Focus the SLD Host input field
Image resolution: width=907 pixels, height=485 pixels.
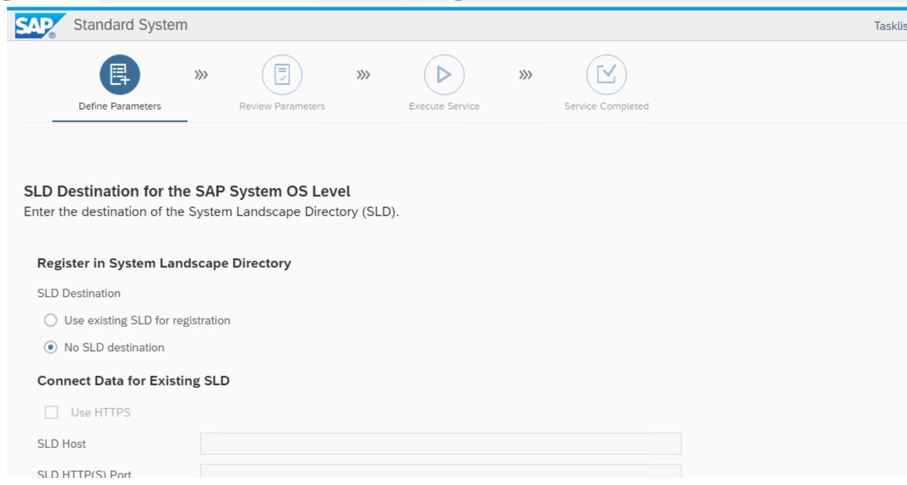point(441,444)
